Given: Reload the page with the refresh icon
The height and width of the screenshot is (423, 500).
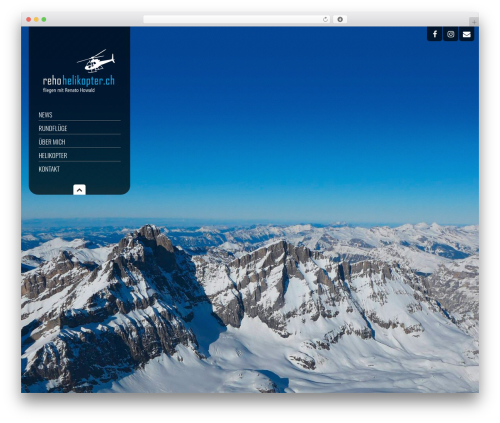Looking at the screenshot, I should 325,19.
